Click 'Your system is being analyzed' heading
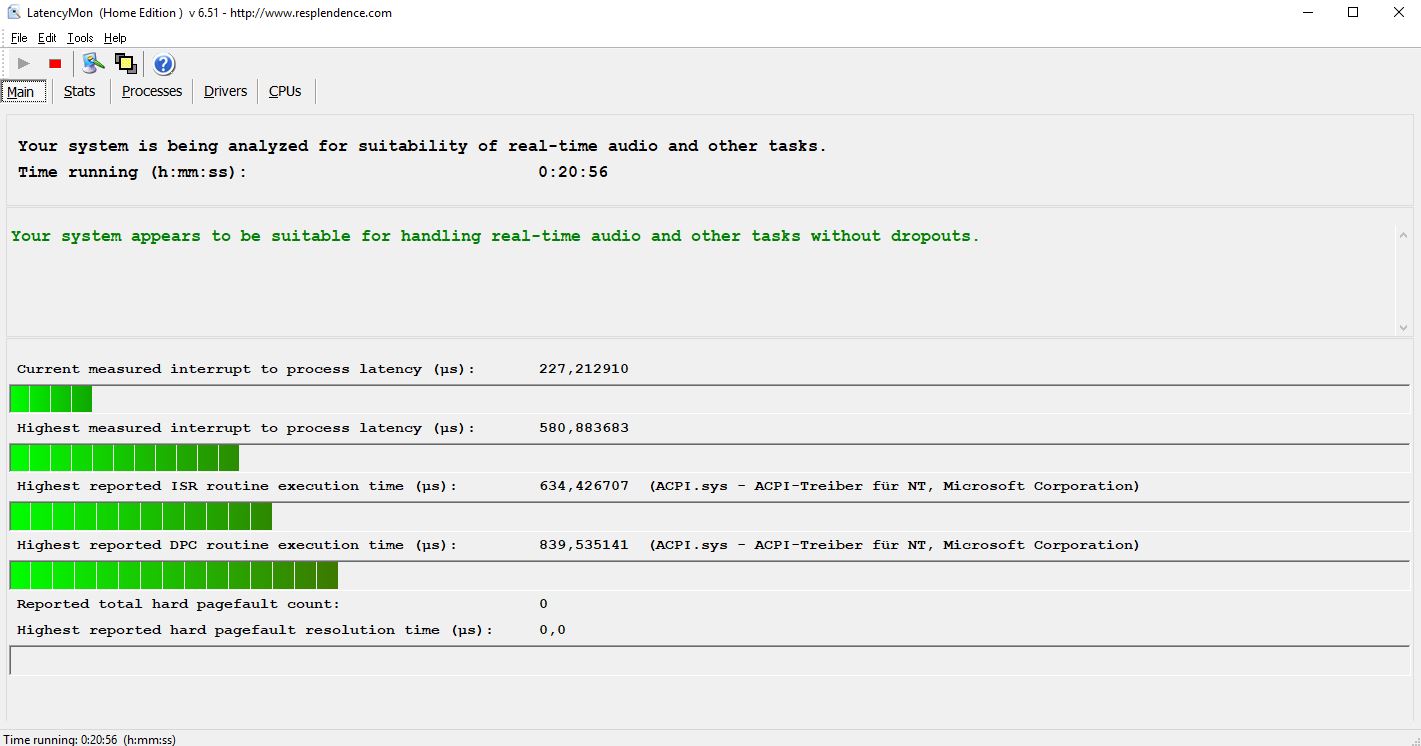The image size is (1421, 746). click(422, 146)
